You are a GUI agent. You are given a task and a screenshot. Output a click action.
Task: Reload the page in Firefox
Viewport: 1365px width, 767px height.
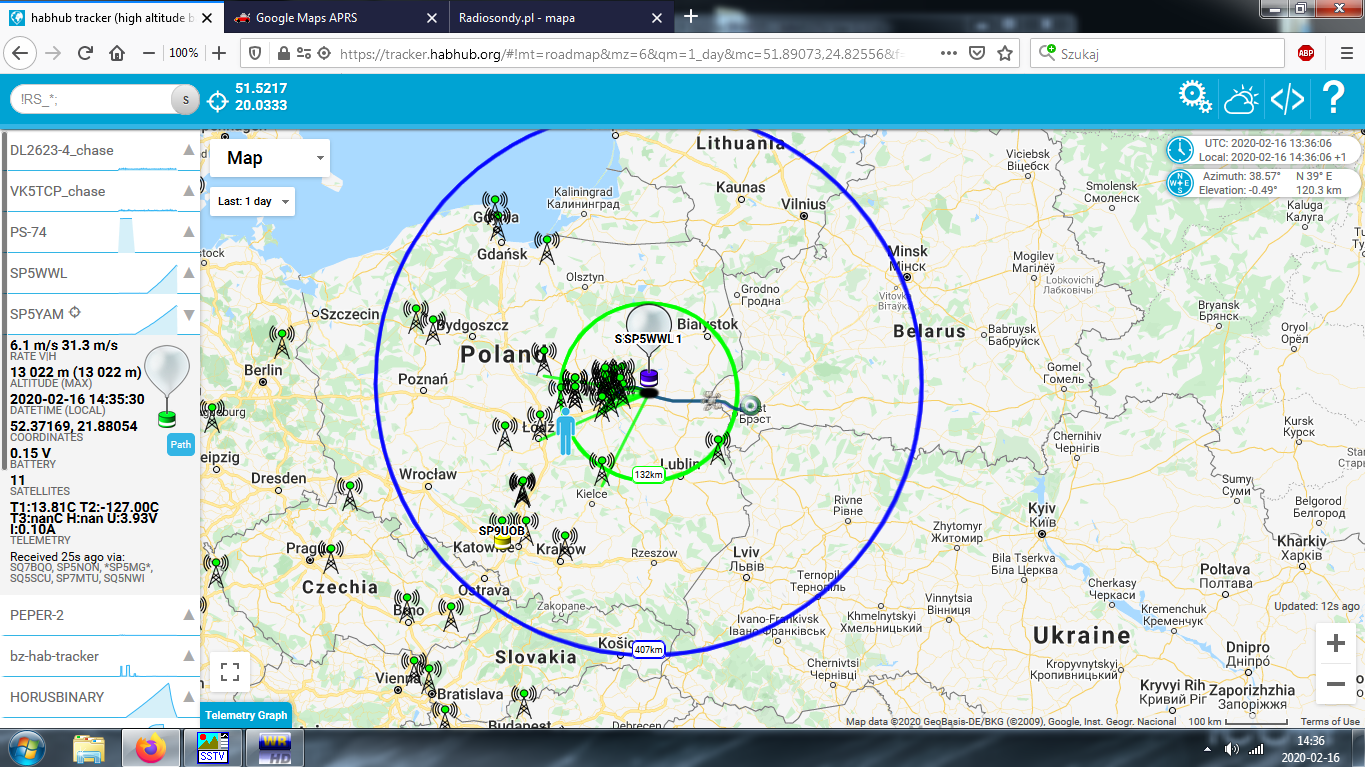(85, 53)
